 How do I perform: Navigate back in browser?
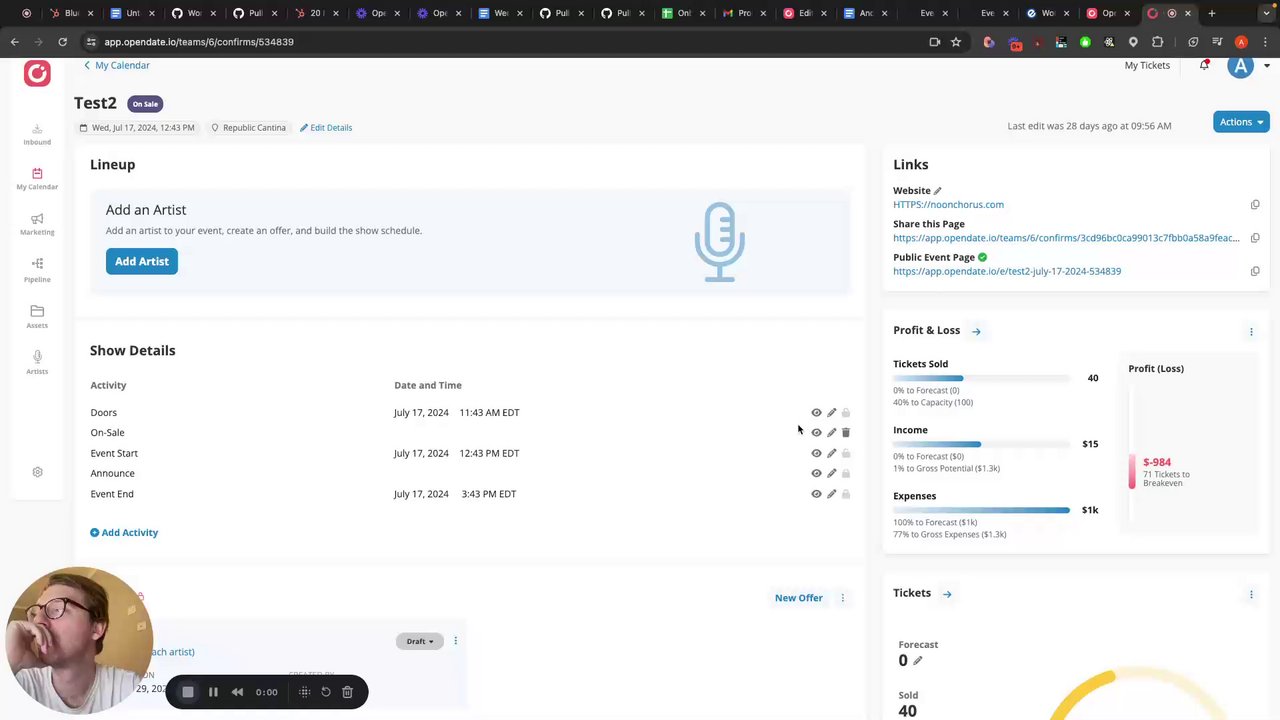tap(15, 42)
